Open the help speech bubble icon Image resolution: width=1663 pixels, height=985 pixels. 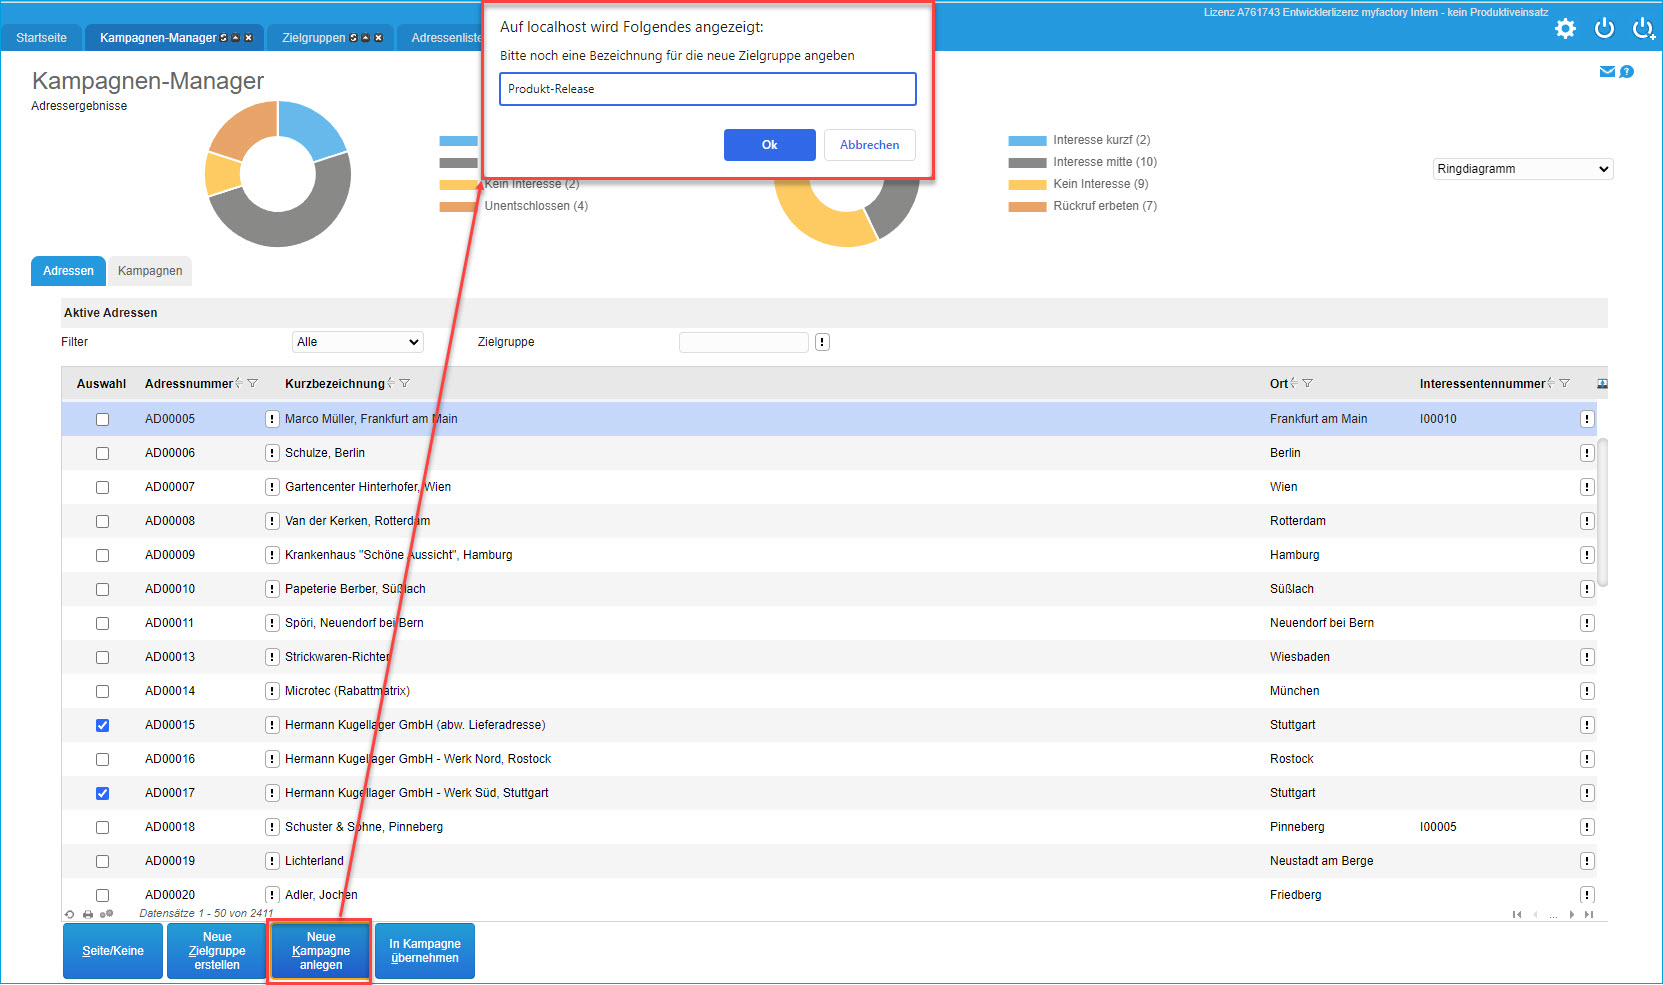point(1627,72)
